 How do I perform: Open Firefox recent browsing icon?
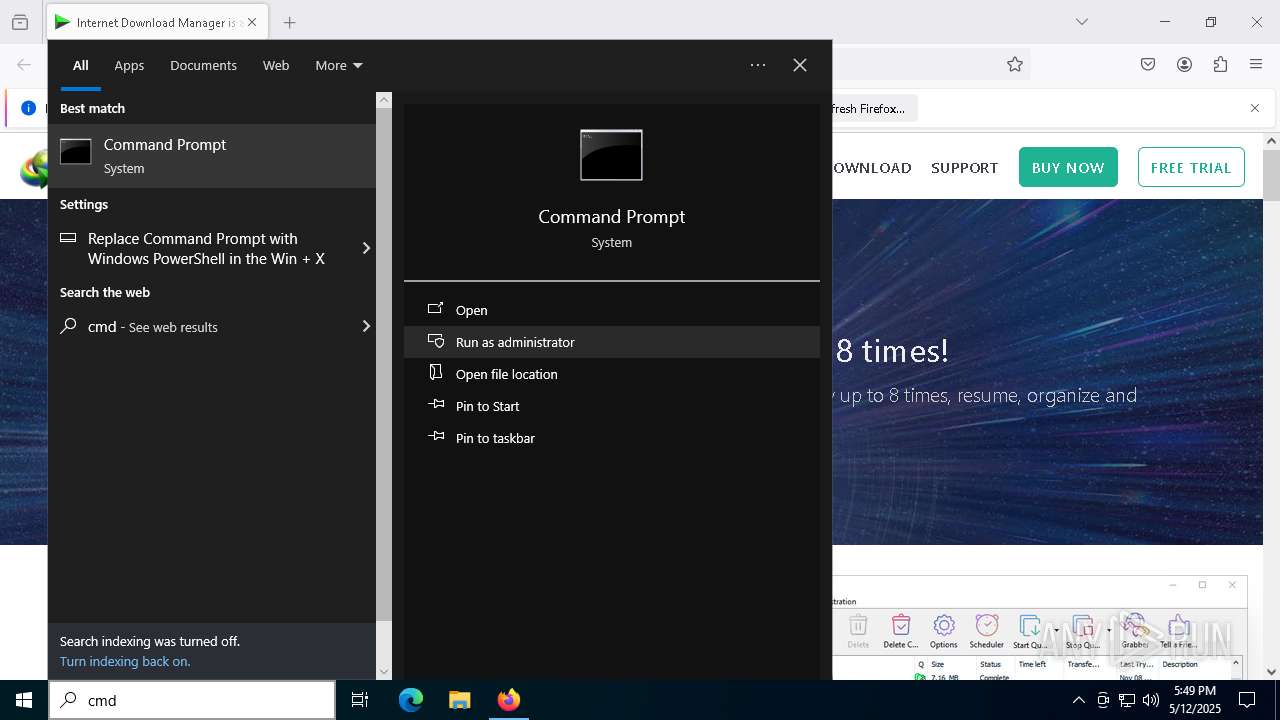pyautogui.click(x=20, y=22)
